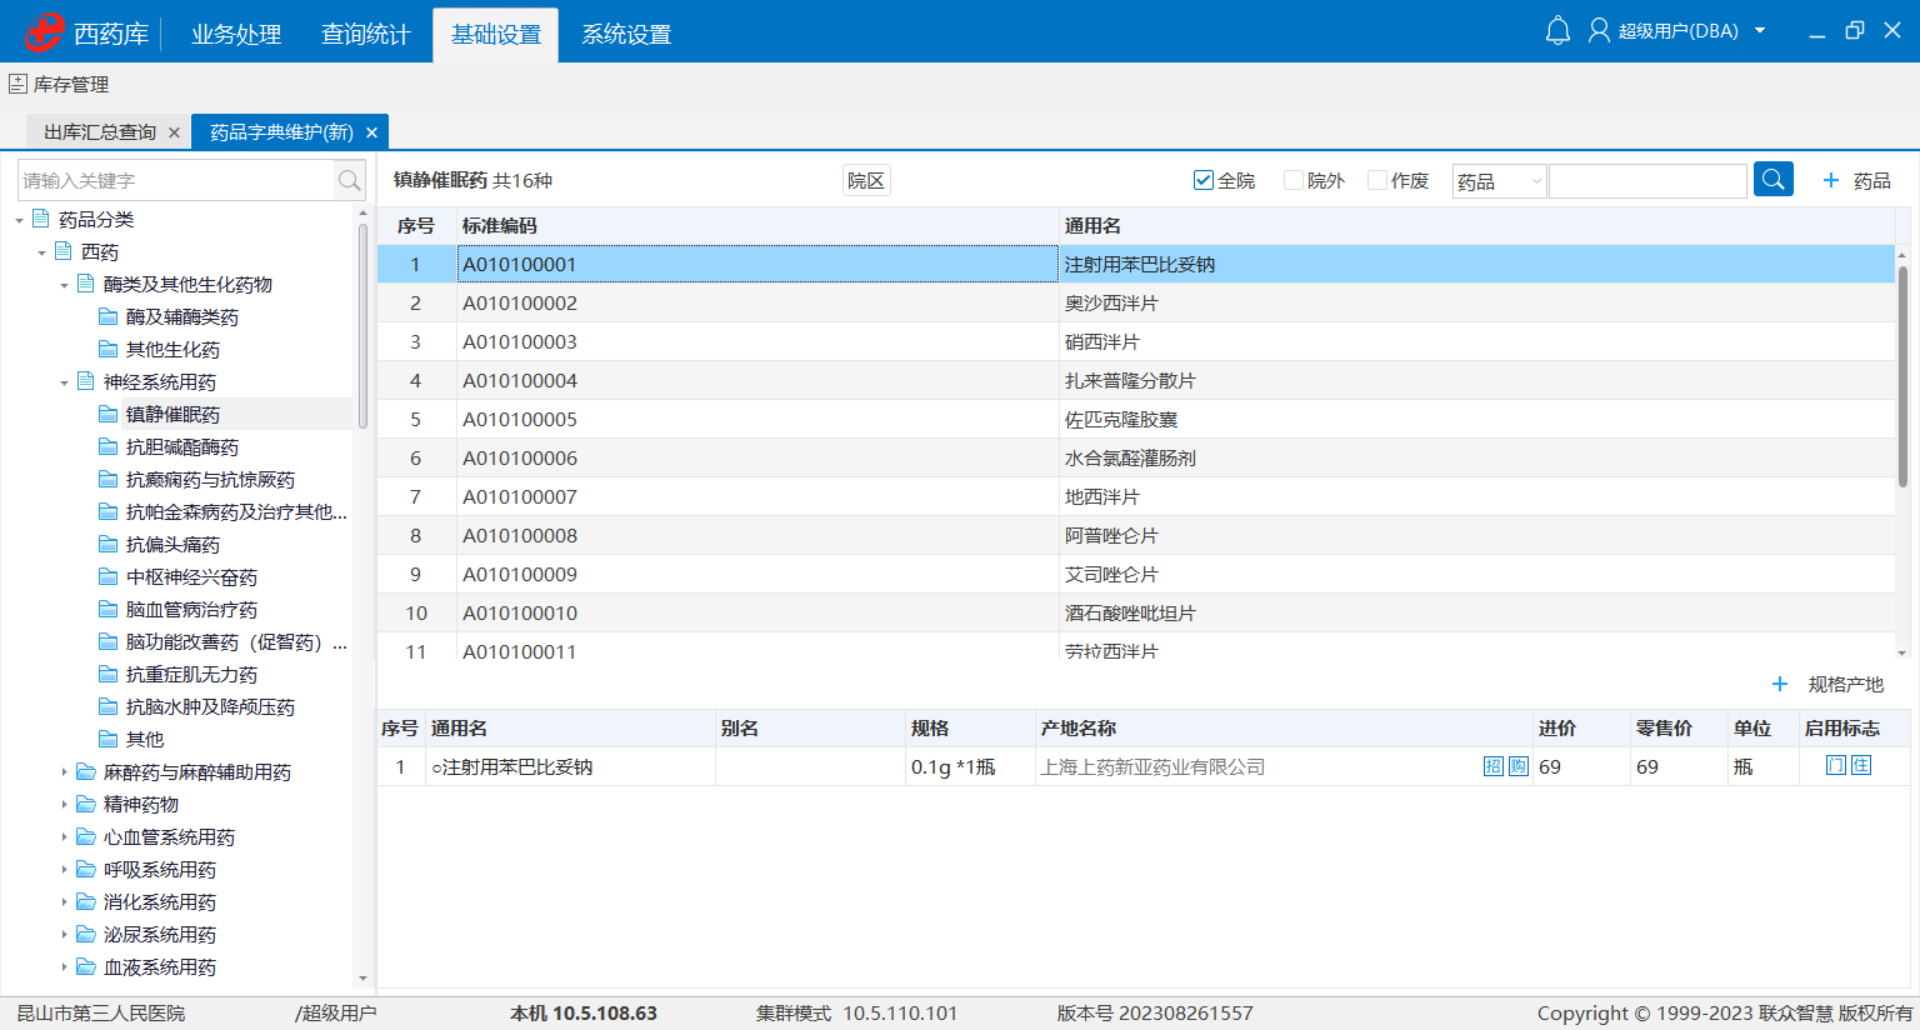Click the 门 enable flag icon

click(x=1836, y=766)
